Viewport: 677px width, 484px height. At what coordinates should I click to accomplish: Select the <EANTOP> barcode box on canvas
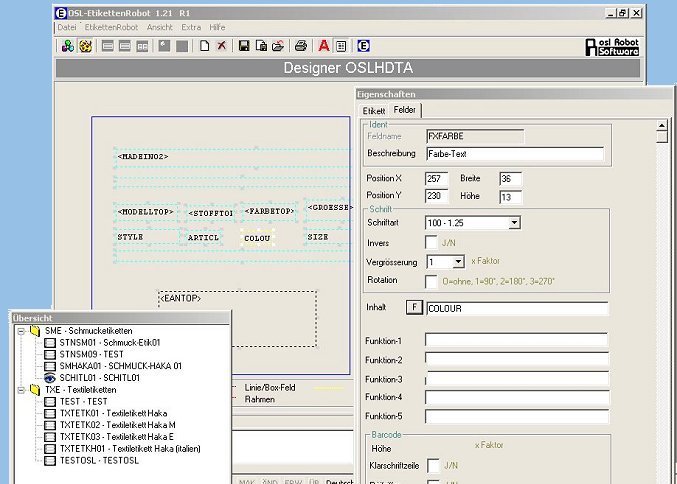tap(237, 319)
